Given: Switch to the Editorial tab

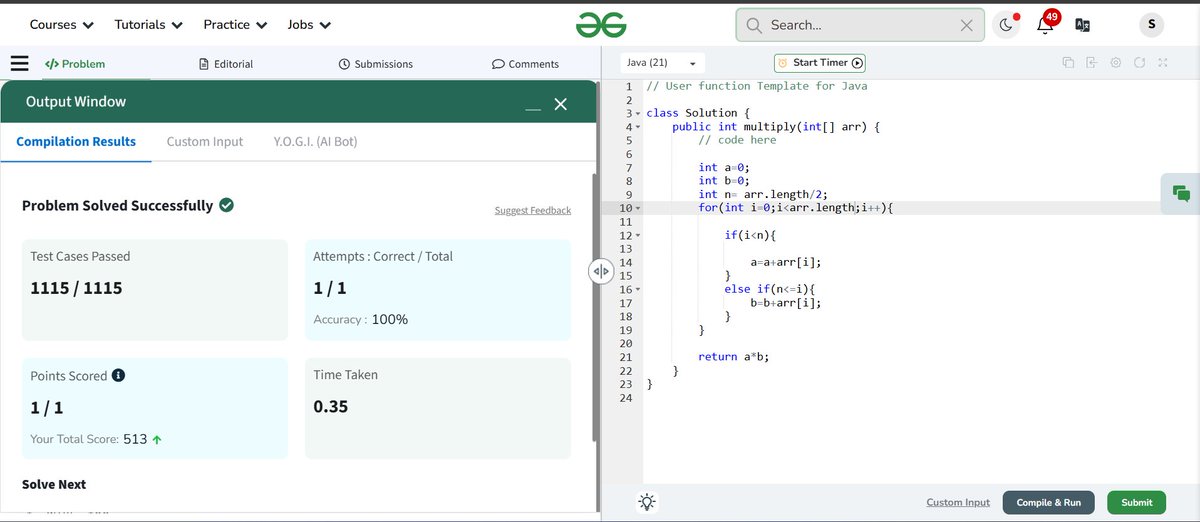Looking at the screenshot, I should click(x=226, y=64).
